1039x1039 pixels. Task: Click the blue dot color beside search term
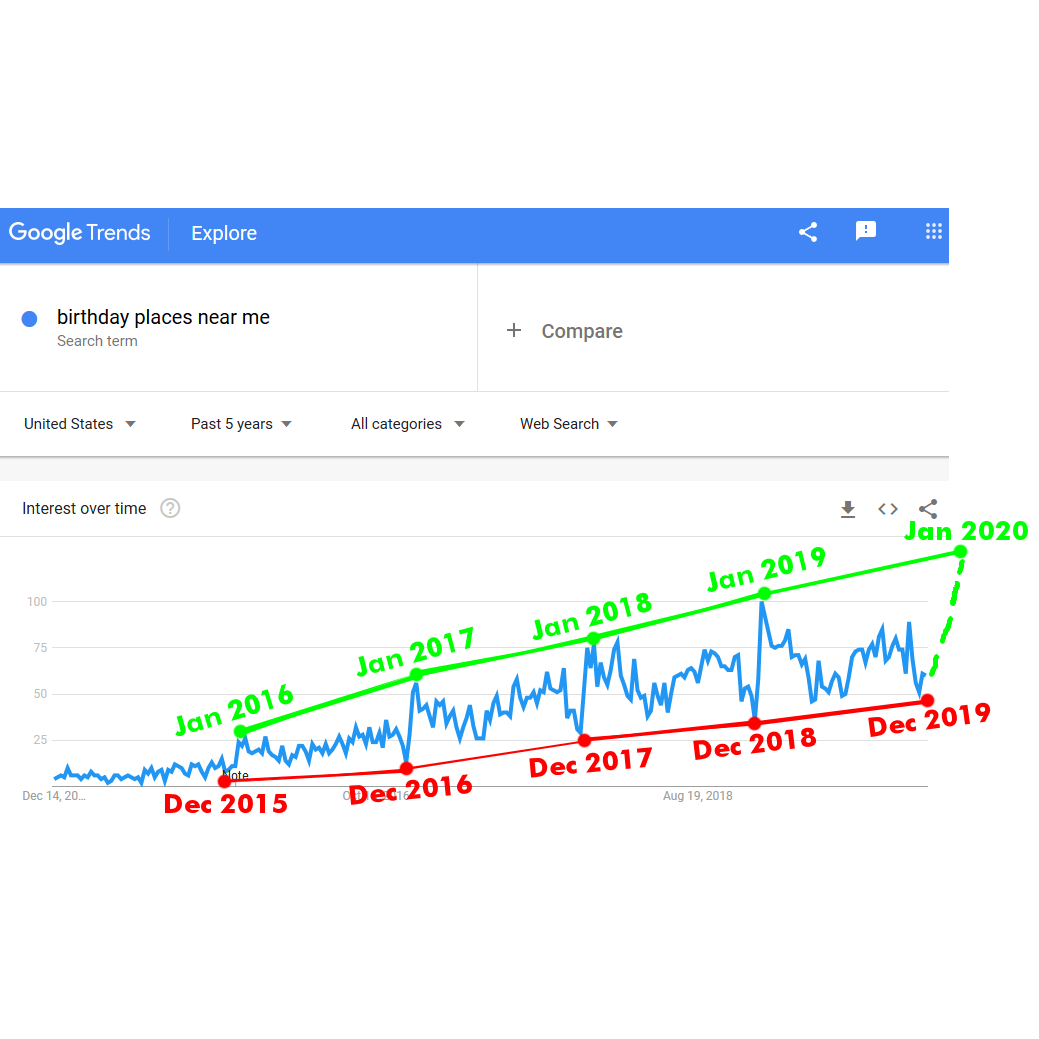(29, 319)
